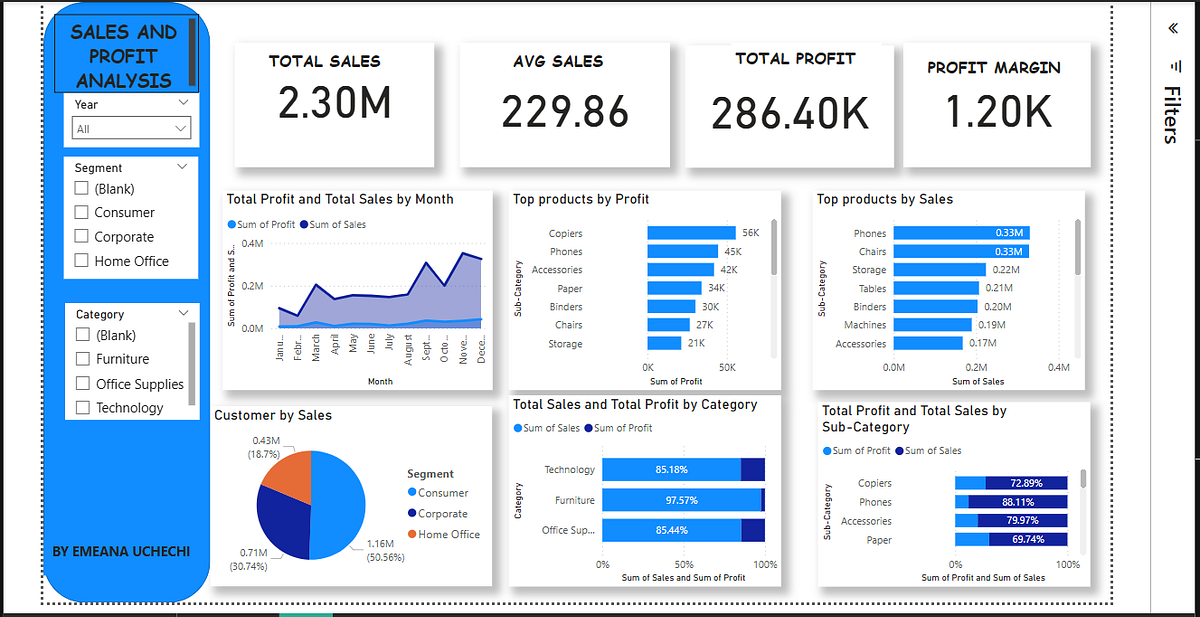Screen dimensions: 1200x617
Task: Collapse the Category slicer using its chevron
Action: tap(183, 312)
